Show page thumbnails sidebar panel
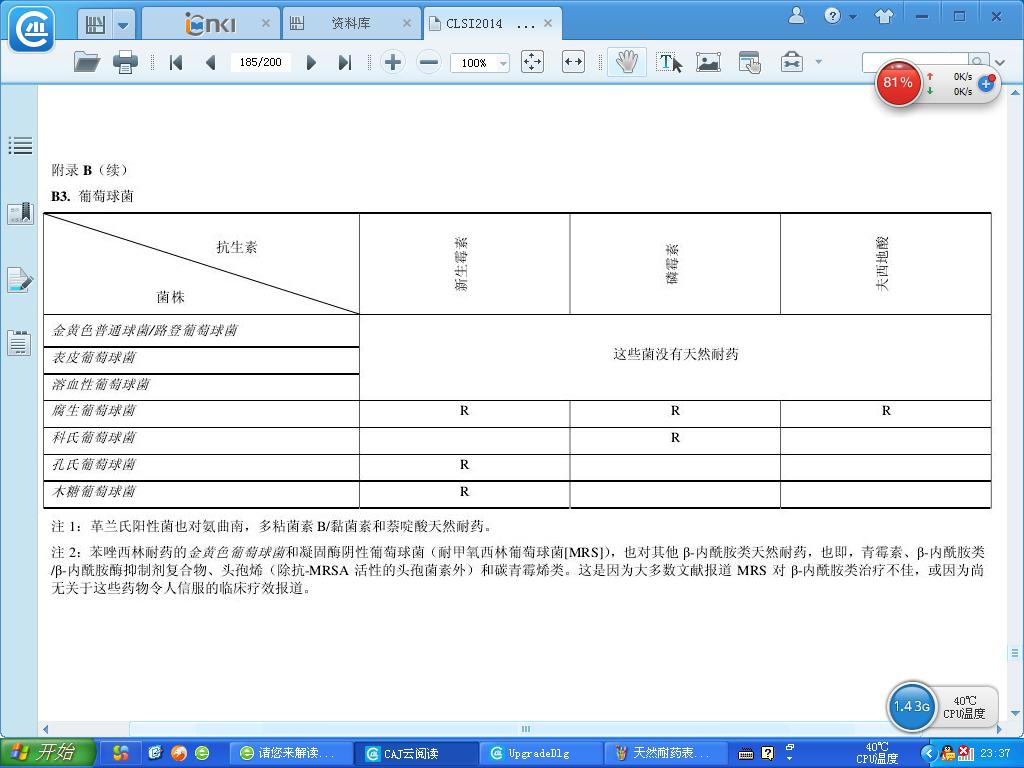Screen dimensions: 1024x768 point(20,212)
